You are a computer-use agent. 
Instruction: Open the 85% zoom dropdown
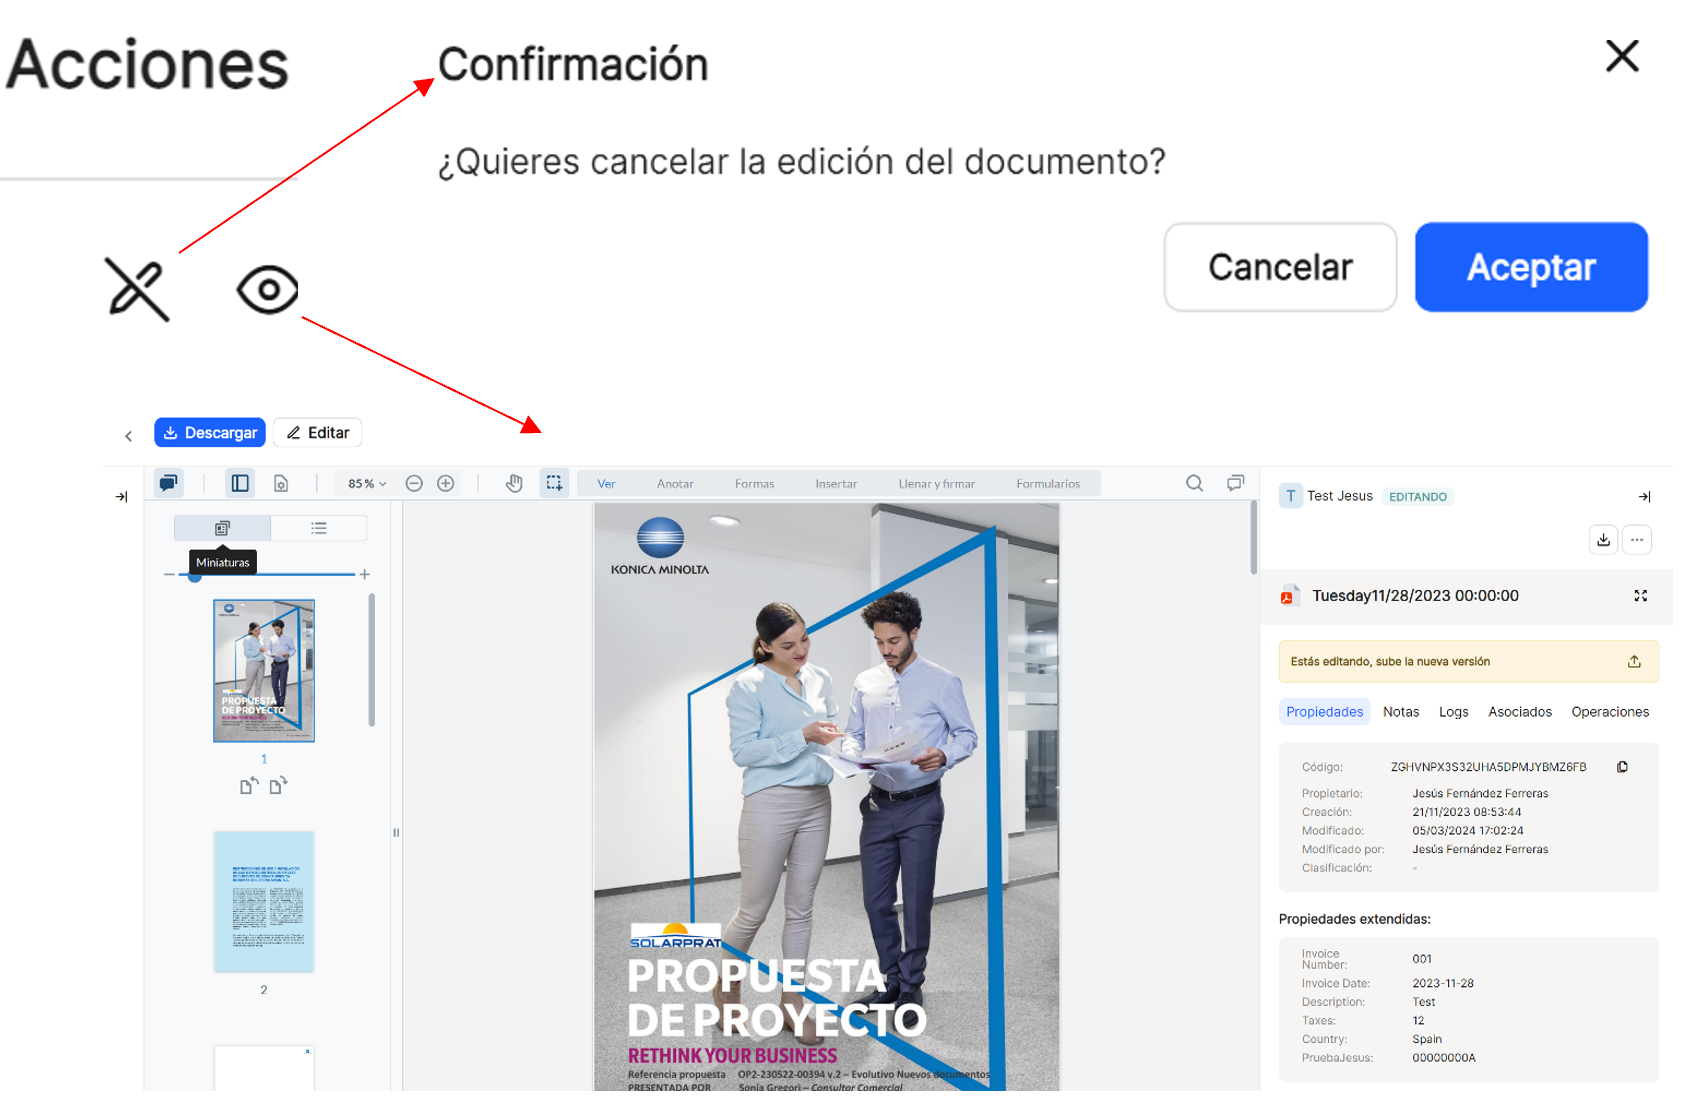[367, 484]
